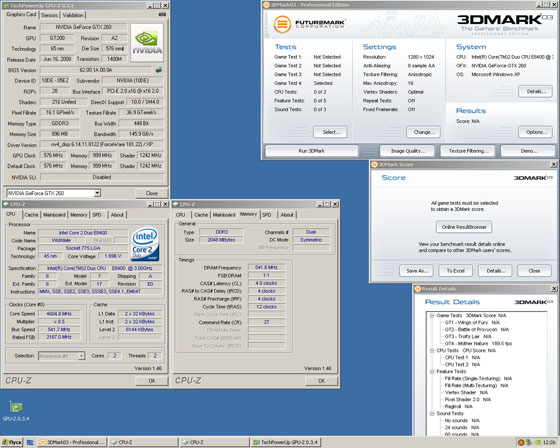Open the SPD tab in right CPU-Z window
Viewport: 560px width, 448px height.
click(x=266, y=215)
